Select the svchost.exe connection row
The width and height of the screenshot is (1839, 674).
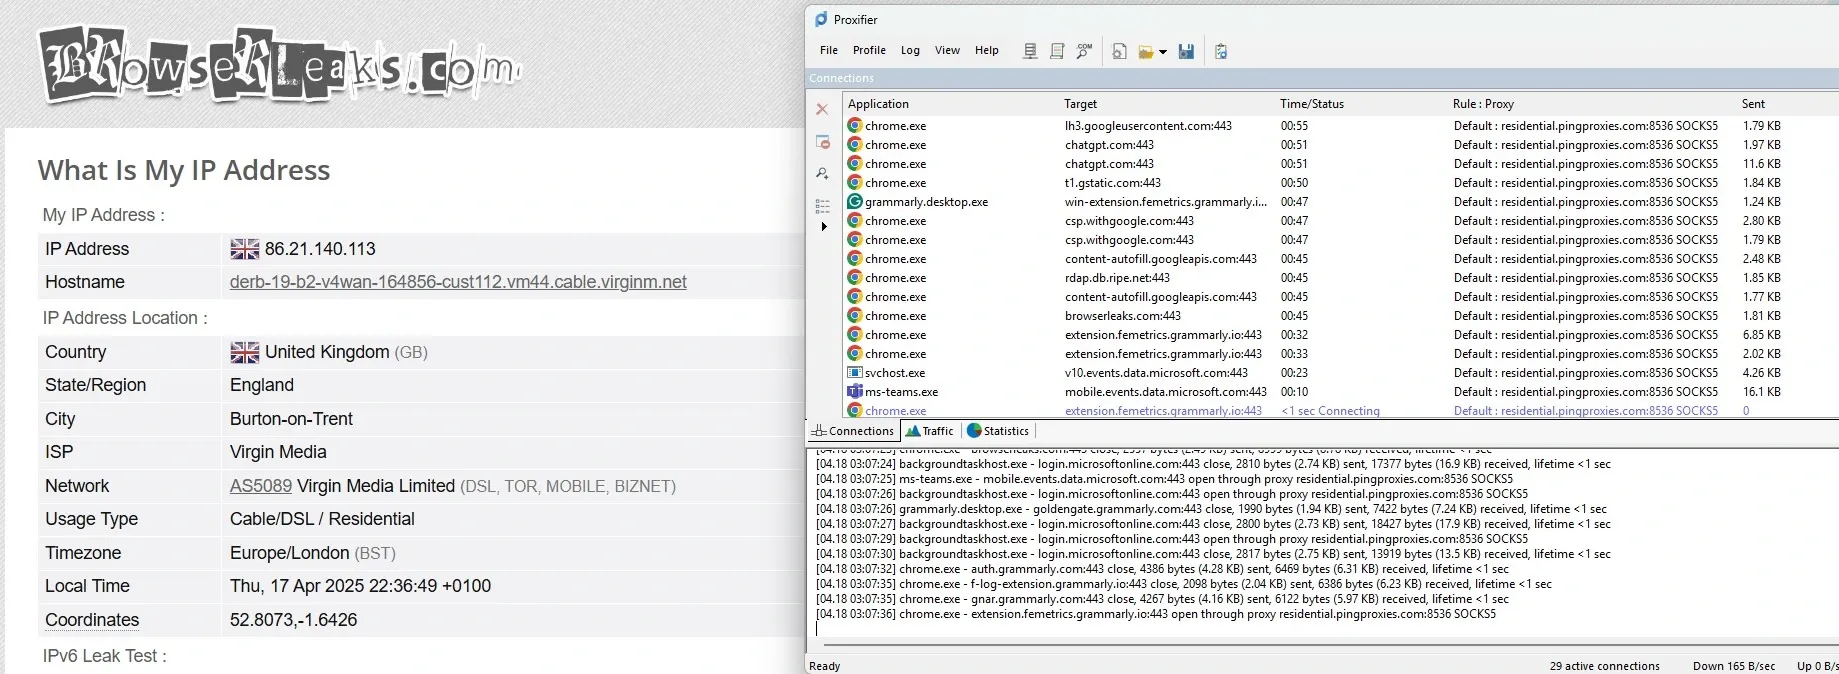[1341, 373]
